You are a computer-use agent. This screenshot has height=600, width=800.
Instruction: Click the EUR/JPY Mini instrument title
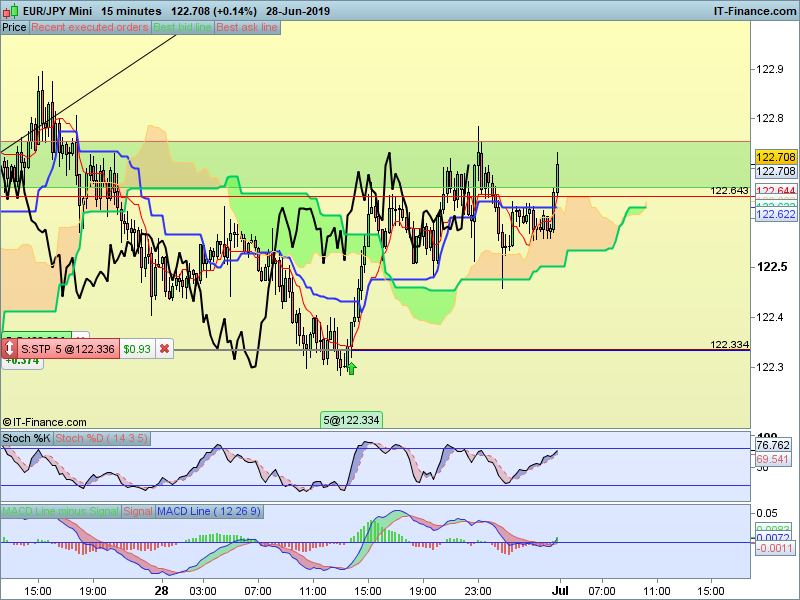57,11
